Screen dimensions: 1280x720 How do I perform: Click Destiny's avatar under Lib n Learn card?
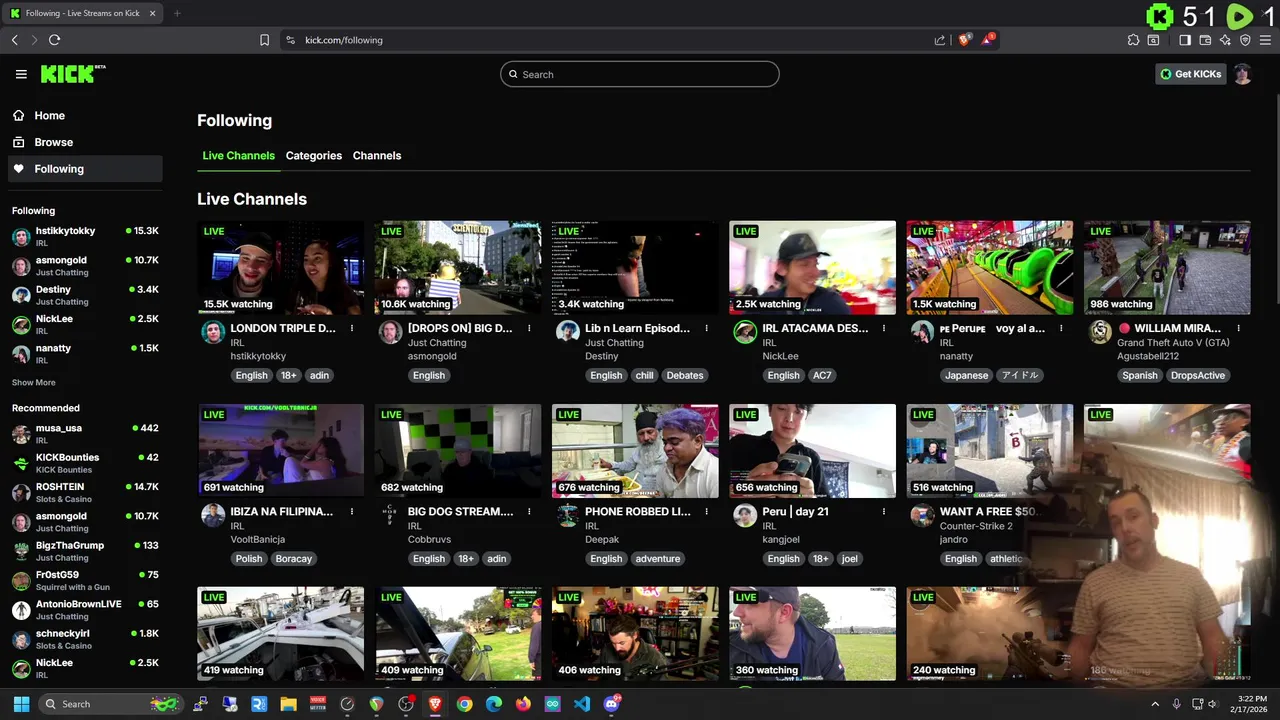click(x=568, y=332)
